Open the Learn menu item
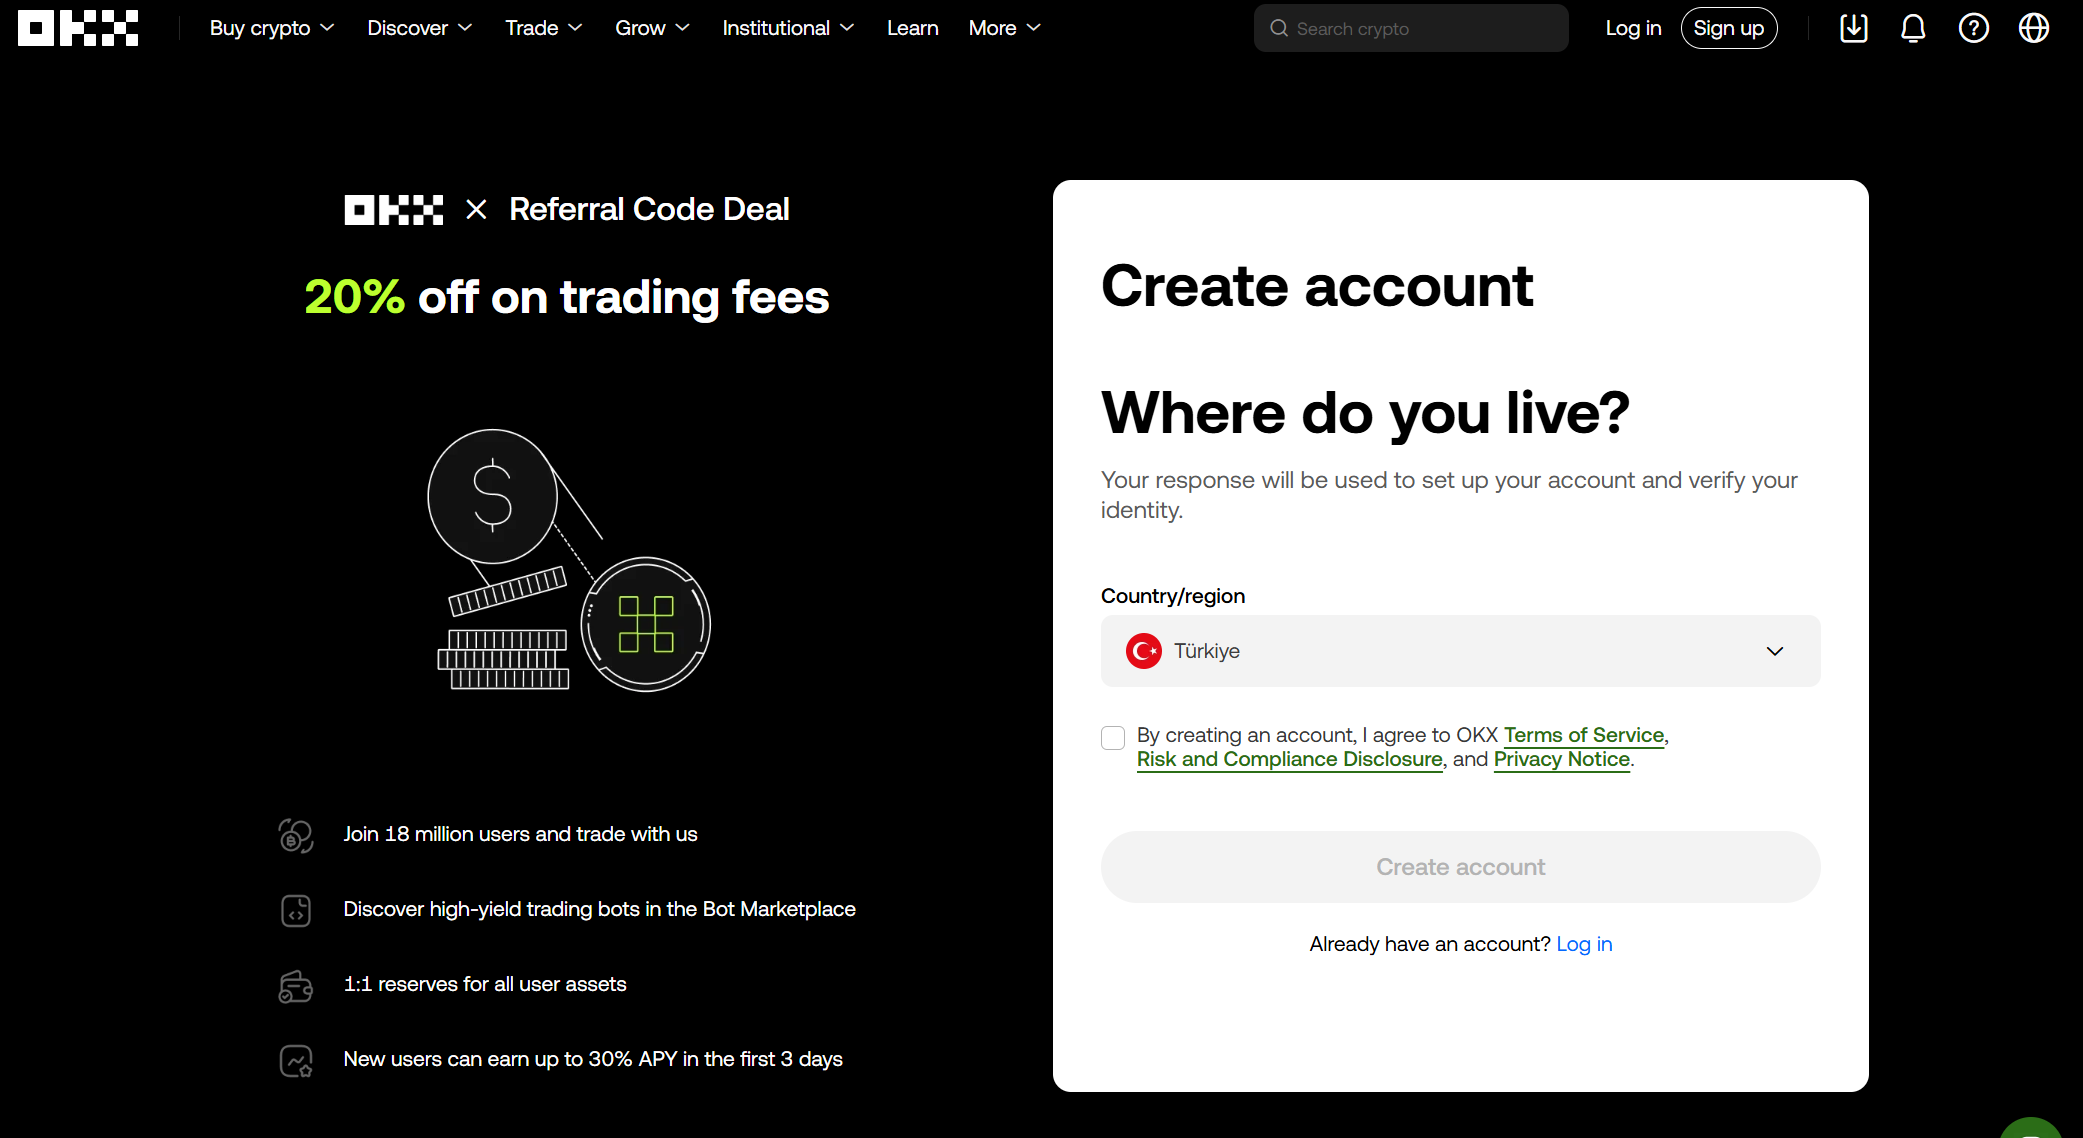Image resolution: width=2083 pixels, height=1138 pixels. coord(912,28)
